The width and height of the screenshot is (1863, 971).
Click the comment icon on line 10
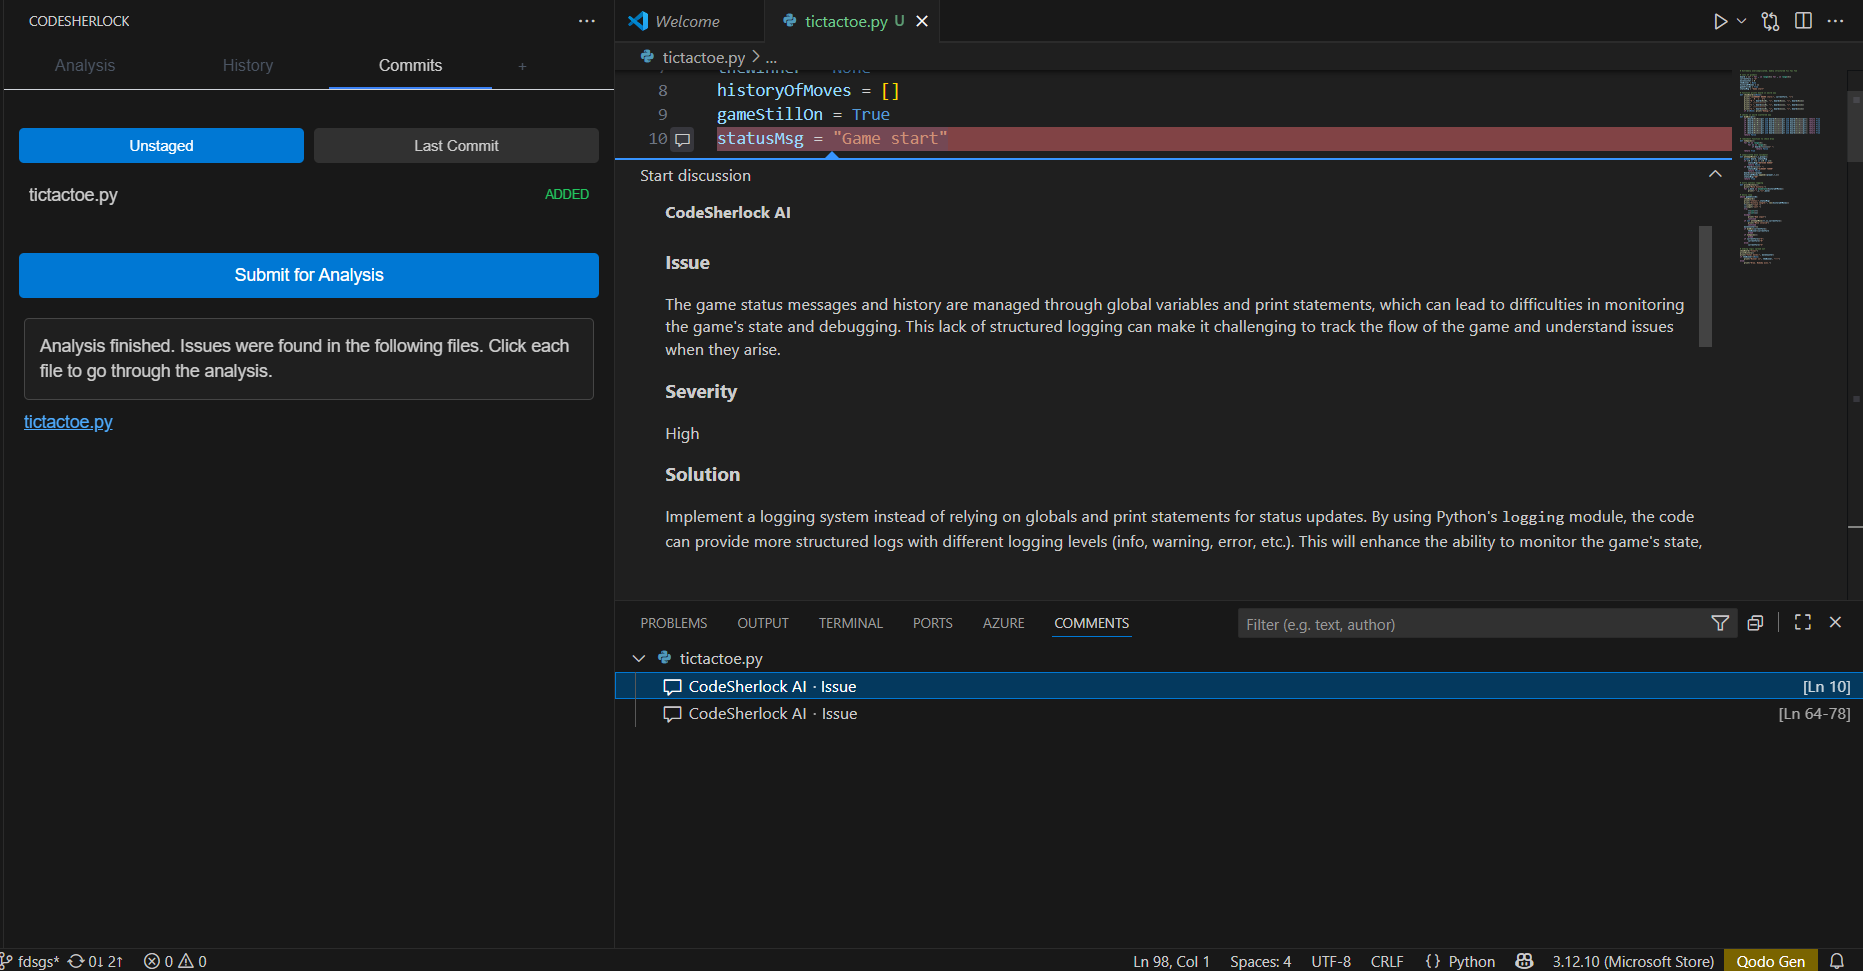click(683, 139)
